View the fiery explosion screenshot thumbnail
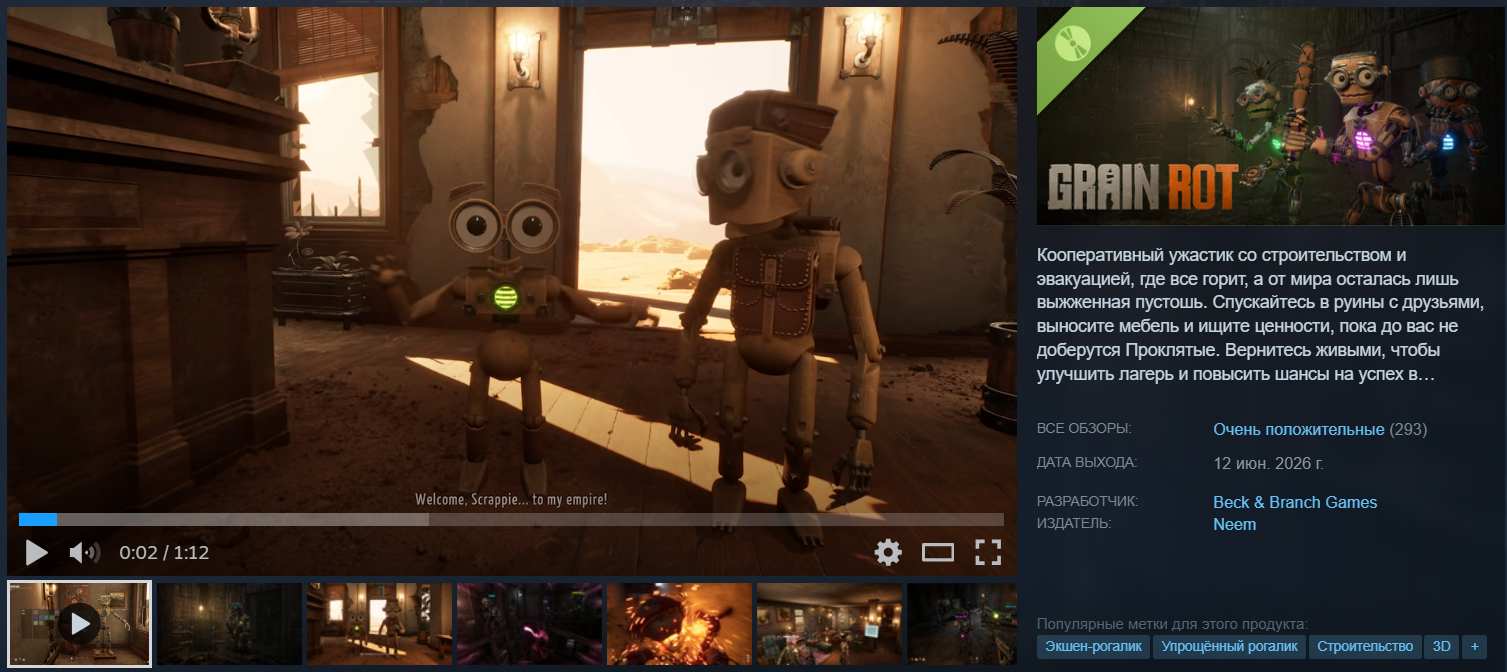1507x672 pixels. (x=679, y=624)
